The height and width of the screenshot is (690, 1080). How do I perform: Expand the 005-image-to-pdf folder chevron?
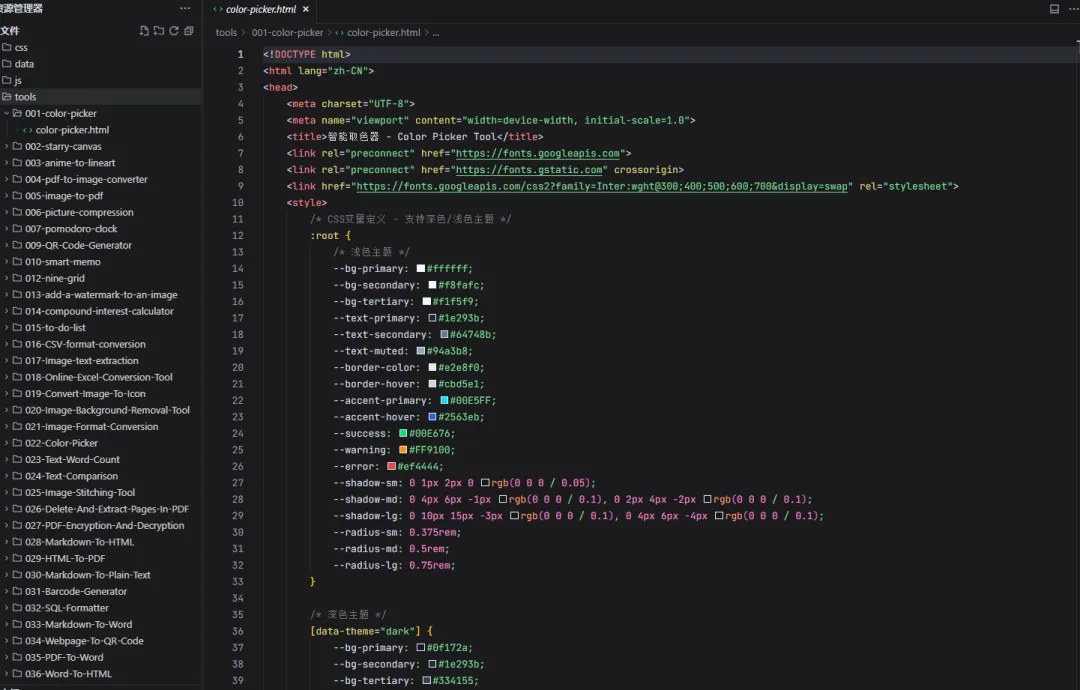[x=7, y=196]
